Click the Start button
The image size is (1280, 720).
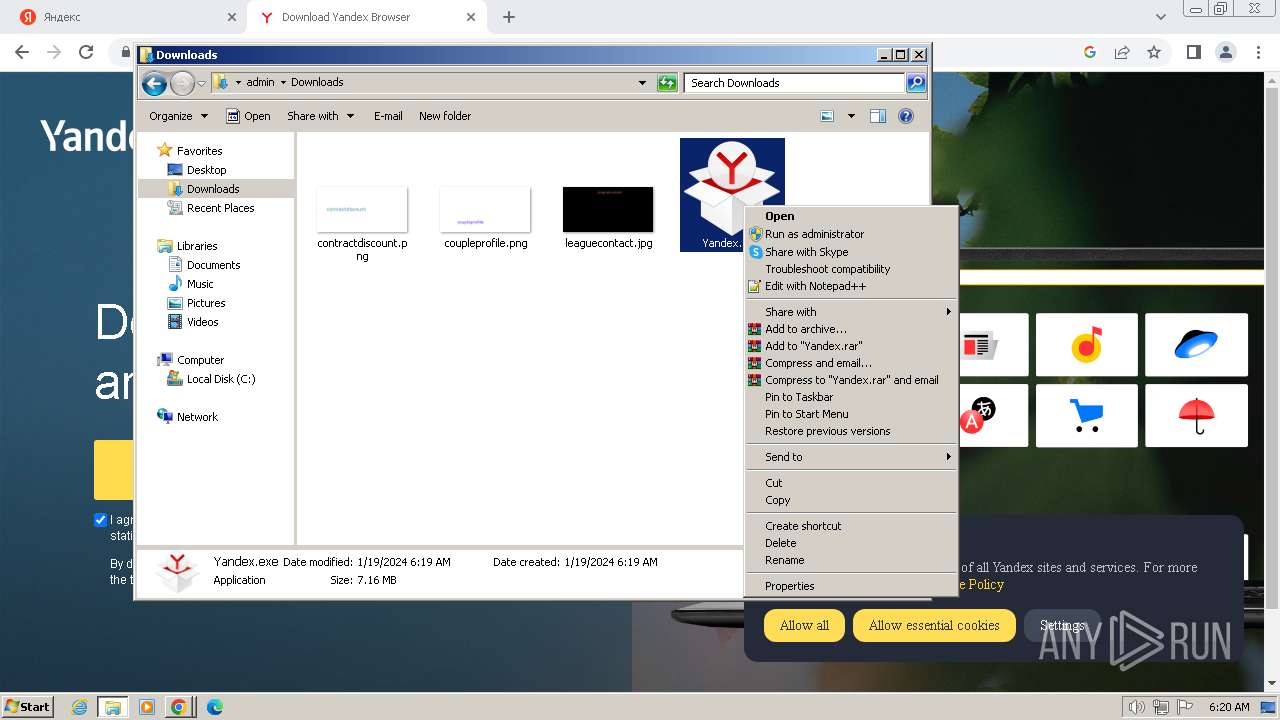(x=28, y=706)
